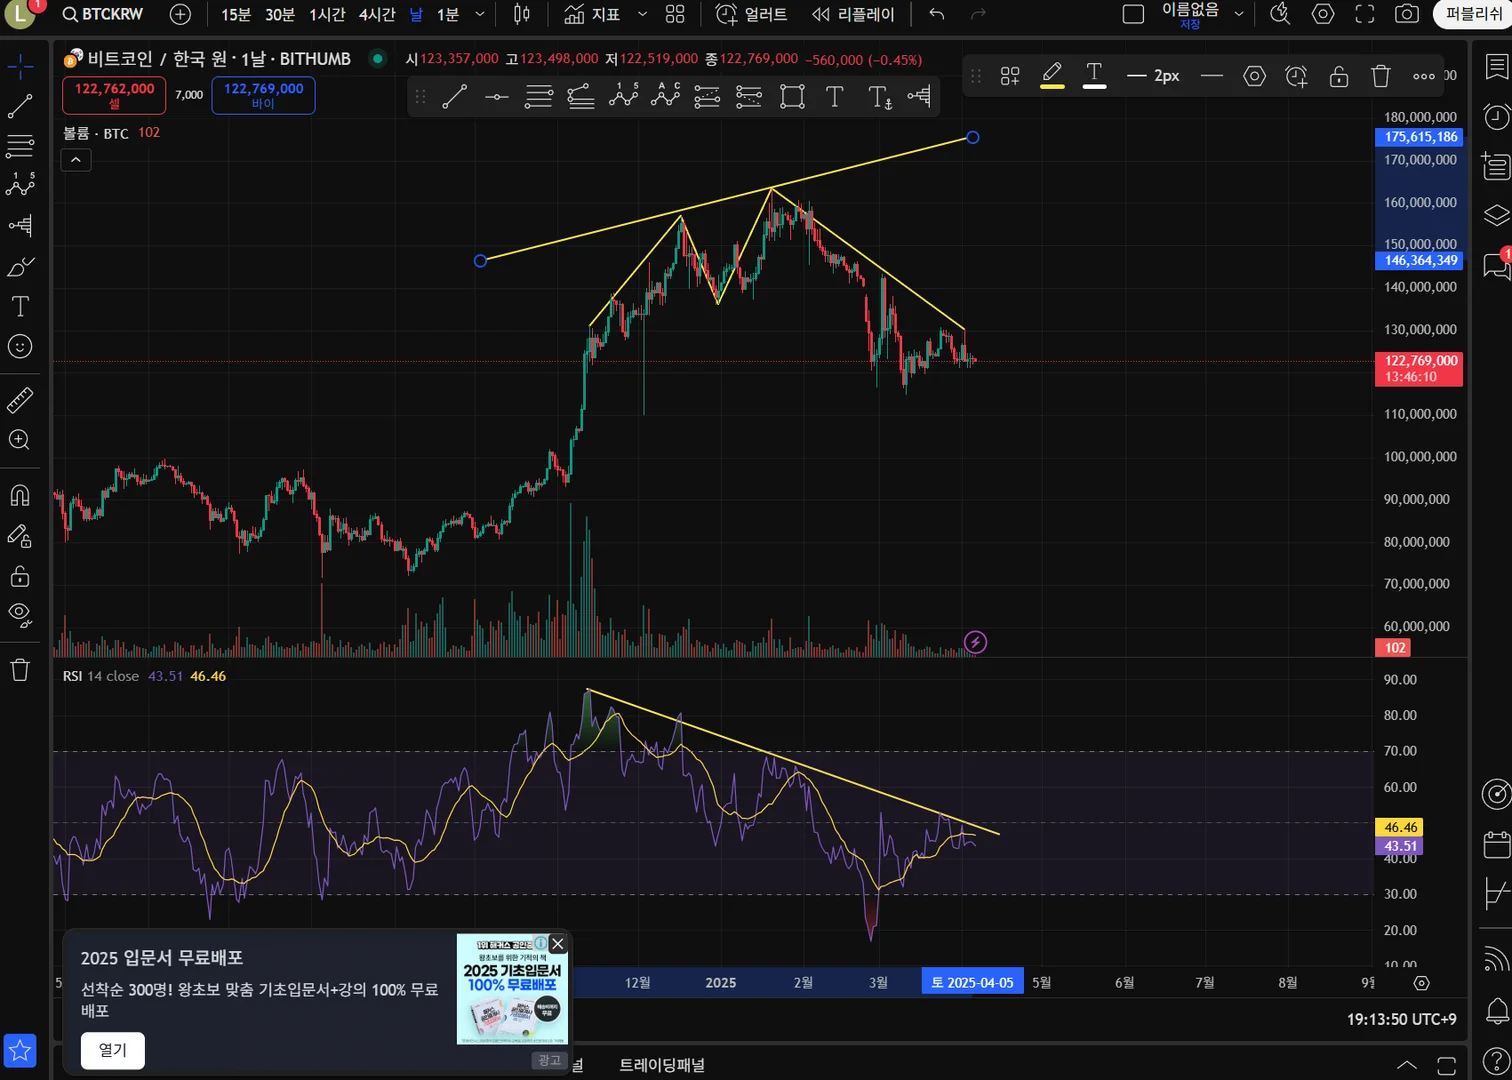This screenshot has height=1080, width=1512.
Task: Collapse the indicator legend chevron
Action: [76, 160]
